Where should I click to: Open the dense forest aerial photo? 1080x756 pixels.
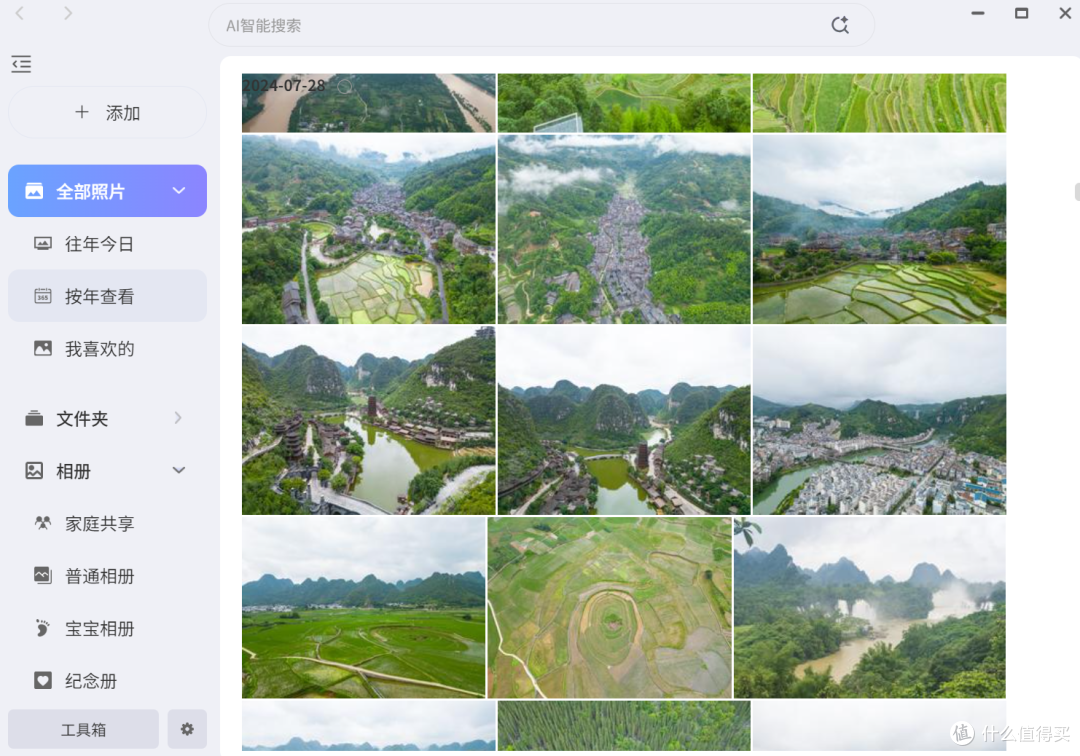coord(624,726)
